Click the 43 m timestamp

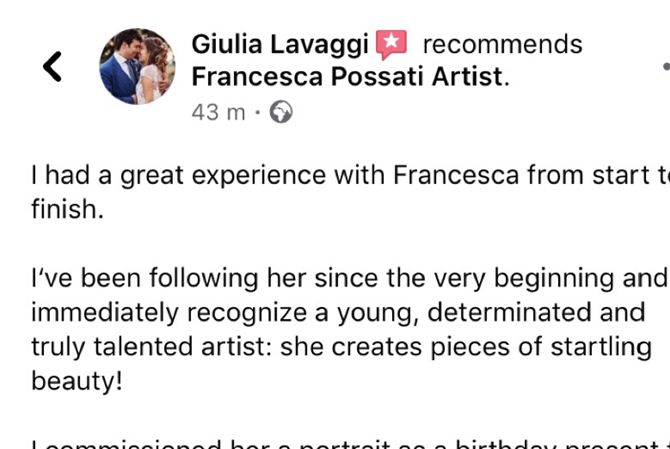point(218,113)
